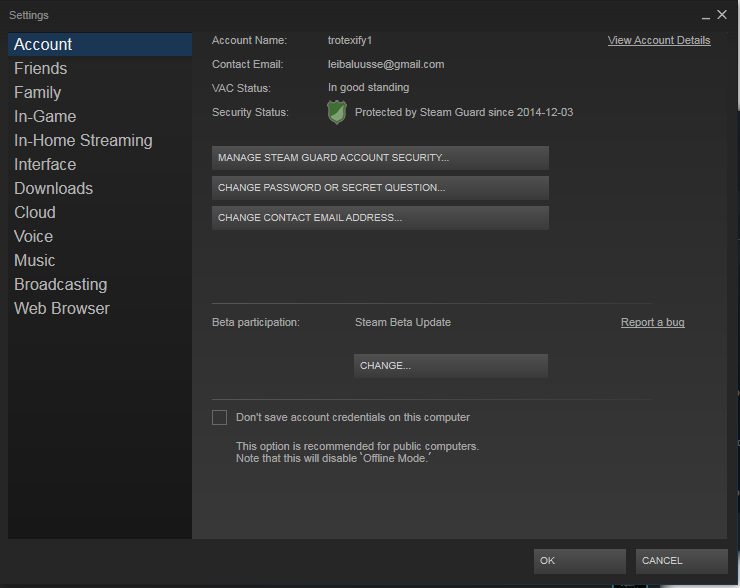Click the 'Contact Email:' label

click(248, 65)
